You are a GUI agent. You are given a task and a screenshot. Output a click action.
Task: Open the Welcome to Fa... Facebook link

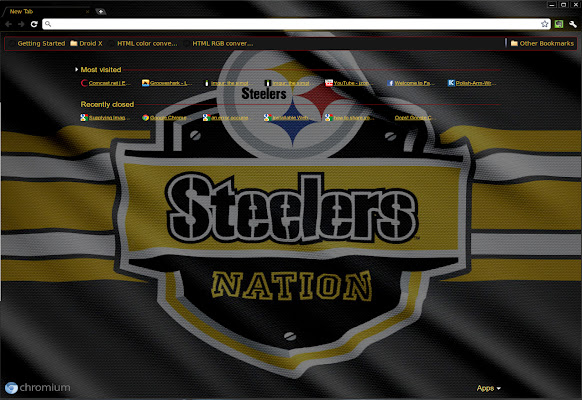pyautogui.click(x=414, y=83)
